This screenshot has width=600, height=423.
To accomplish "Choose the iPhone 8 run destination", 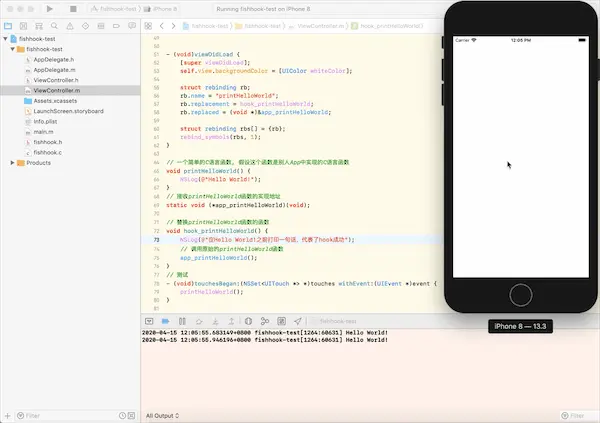I will point(161,9).
